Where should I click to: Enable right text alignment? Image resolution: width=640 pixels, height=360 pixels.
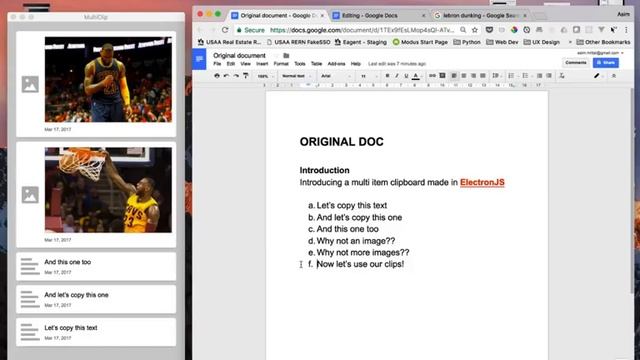[x=473, y=76]
